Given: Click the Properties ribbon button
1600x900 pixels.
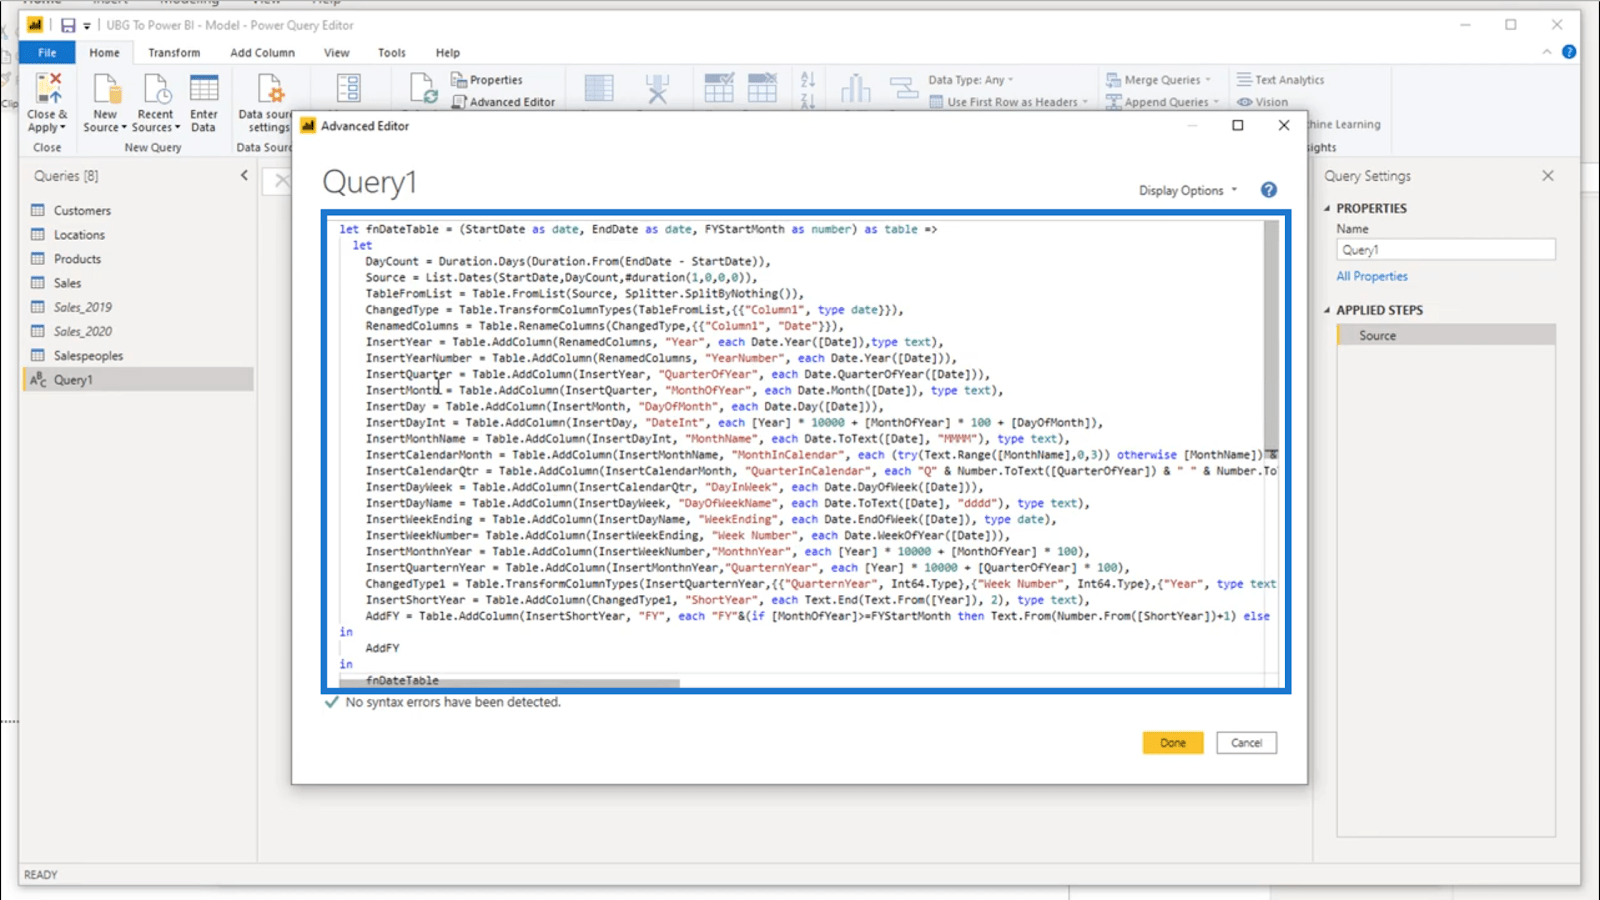Looking at the screenshot, I should click(487, 80).
